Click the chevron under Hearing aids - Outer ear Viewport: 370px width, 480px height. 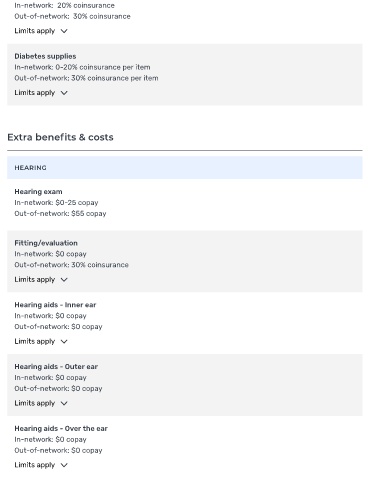(64, 403)
